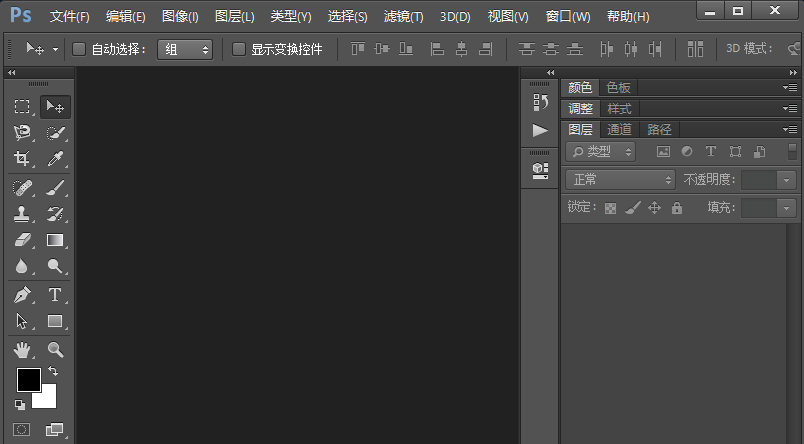Select the Lasso tool

[x=22, y=132]
